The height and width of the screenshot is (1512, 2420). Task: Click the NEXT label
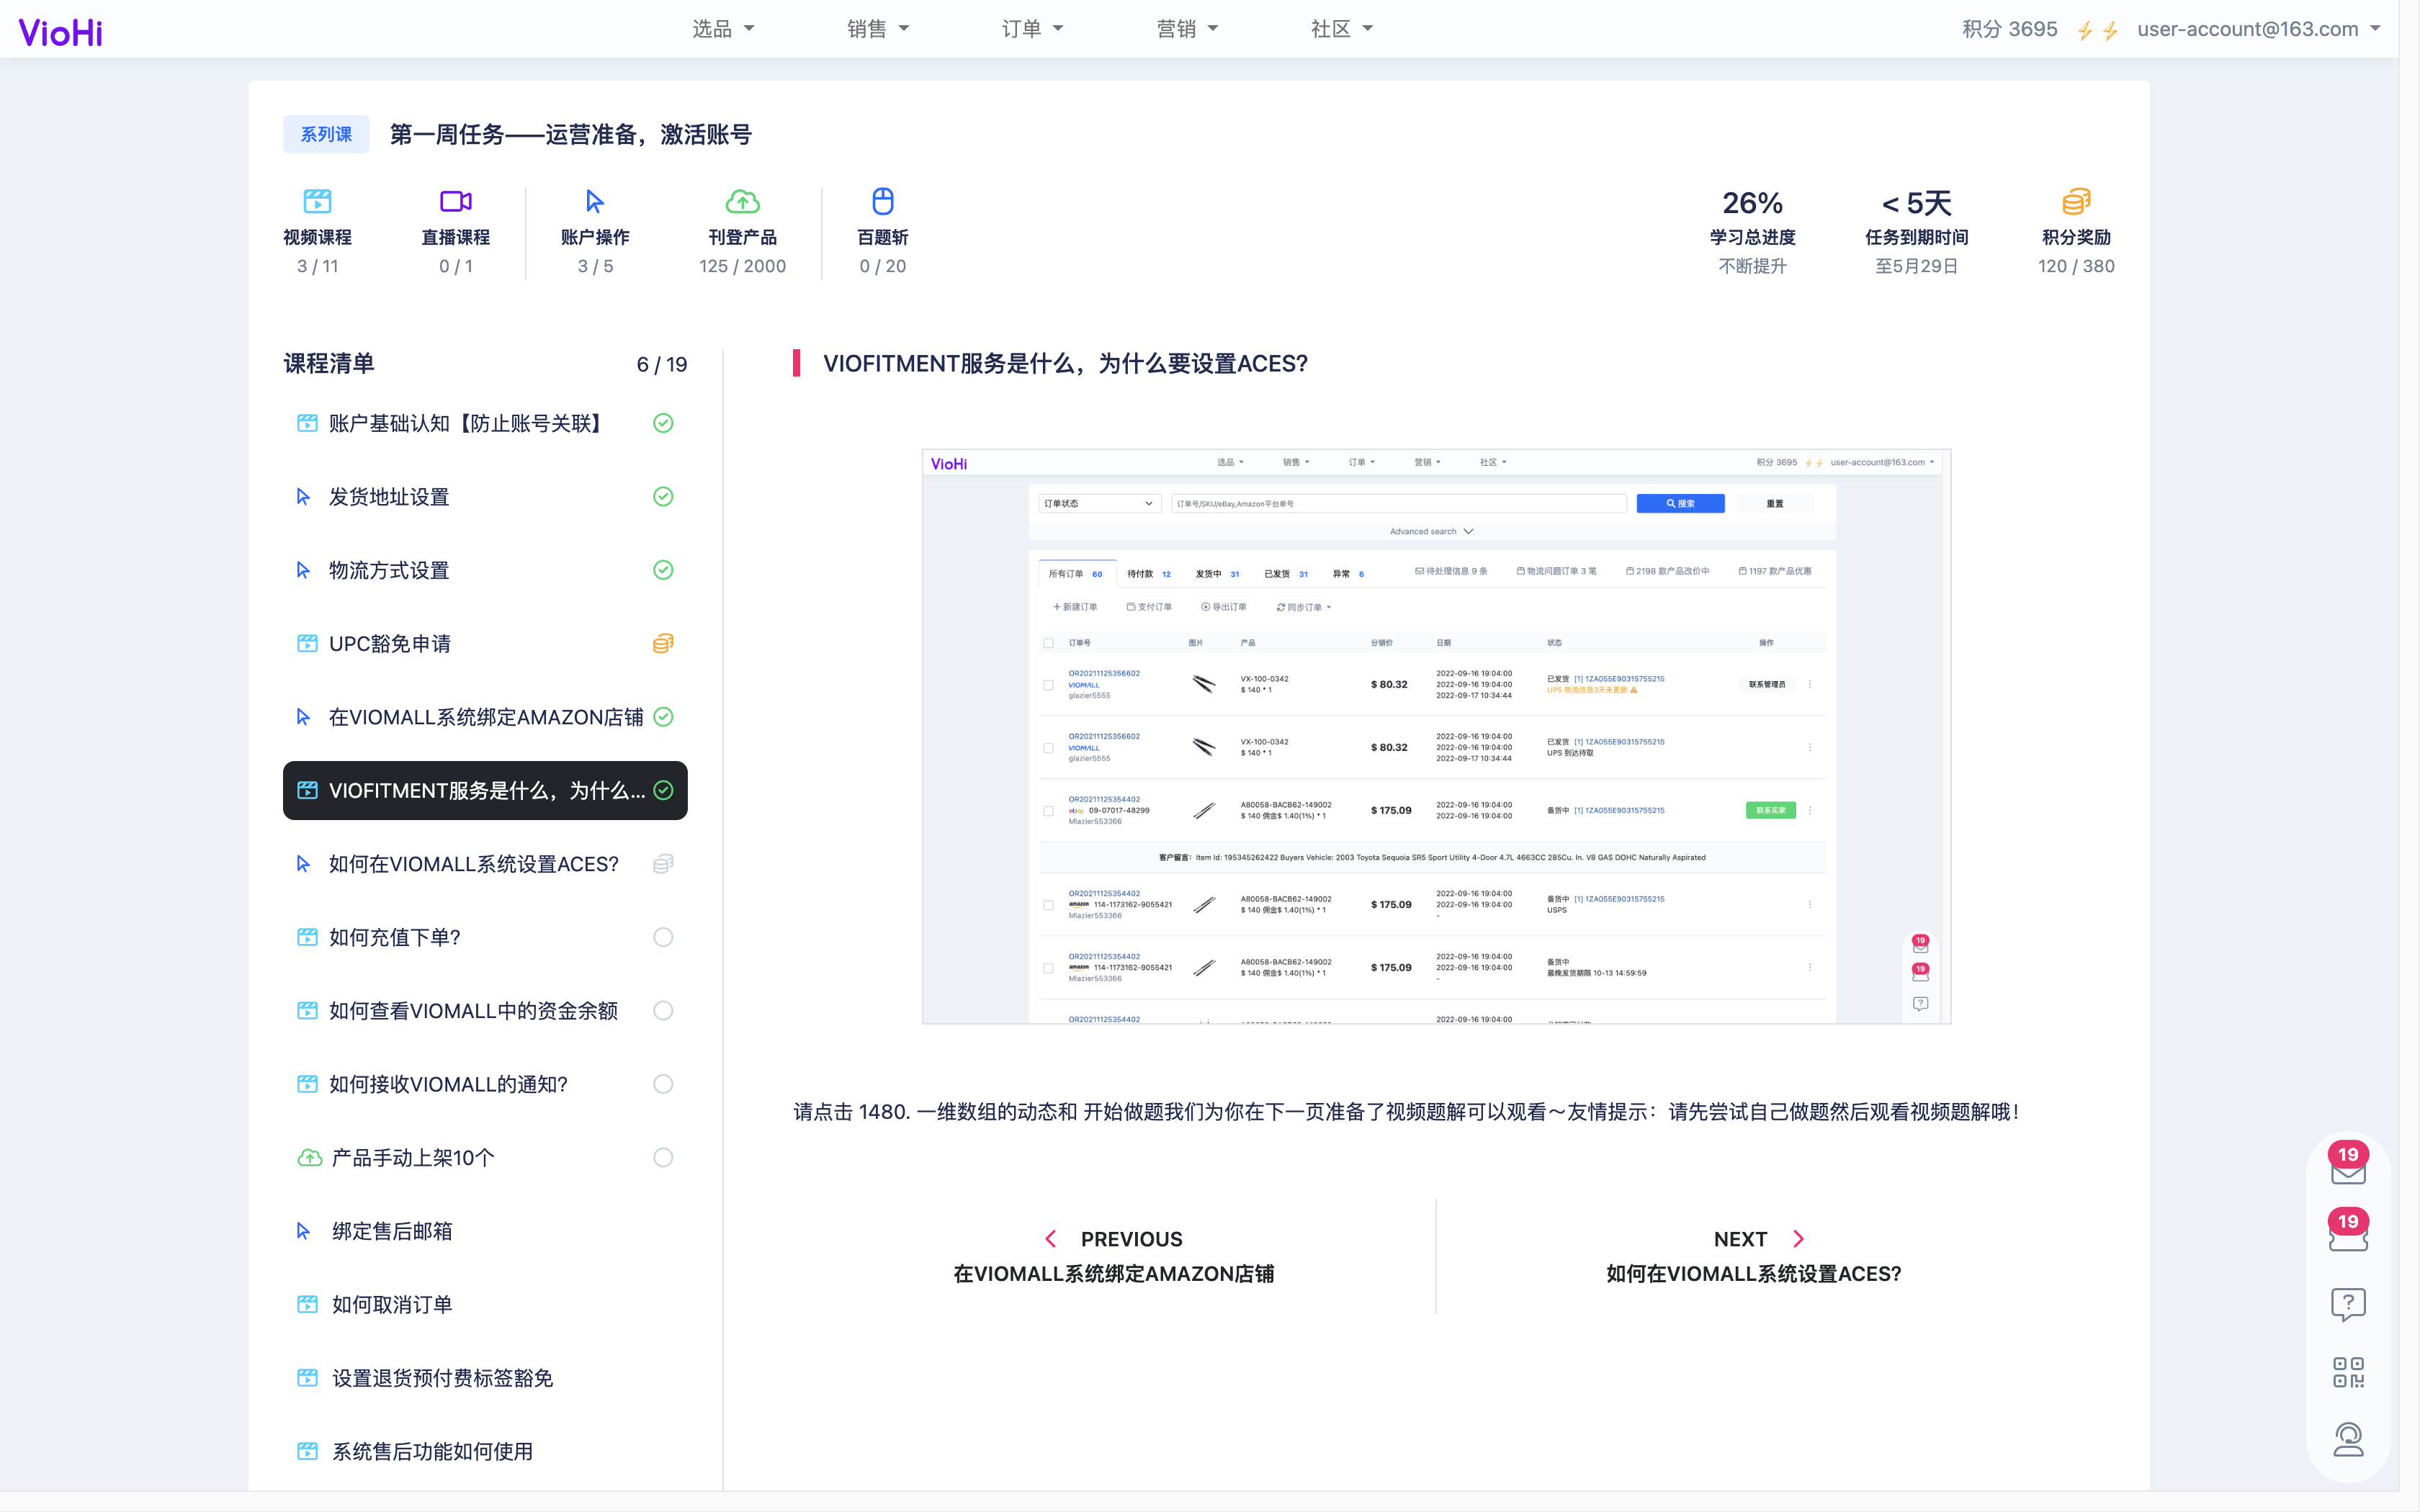coord(1740,1239)
